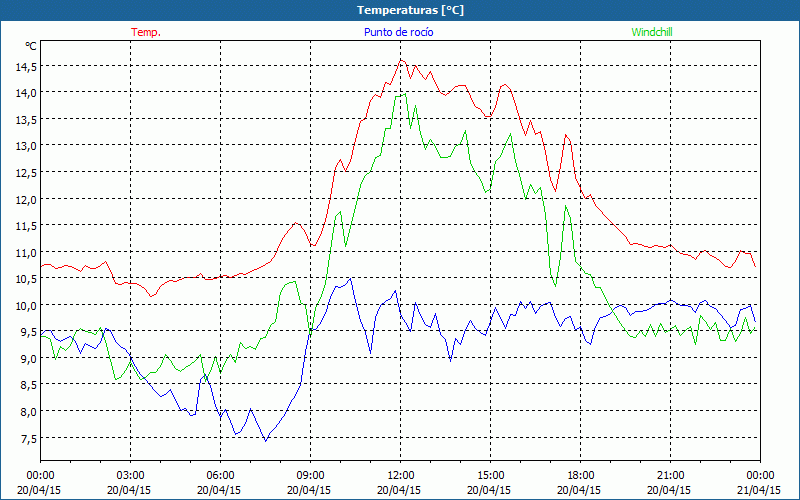The image size is (800, 500).
Task: Click the 21/04/15 date label
Action: tap(759, 490)
